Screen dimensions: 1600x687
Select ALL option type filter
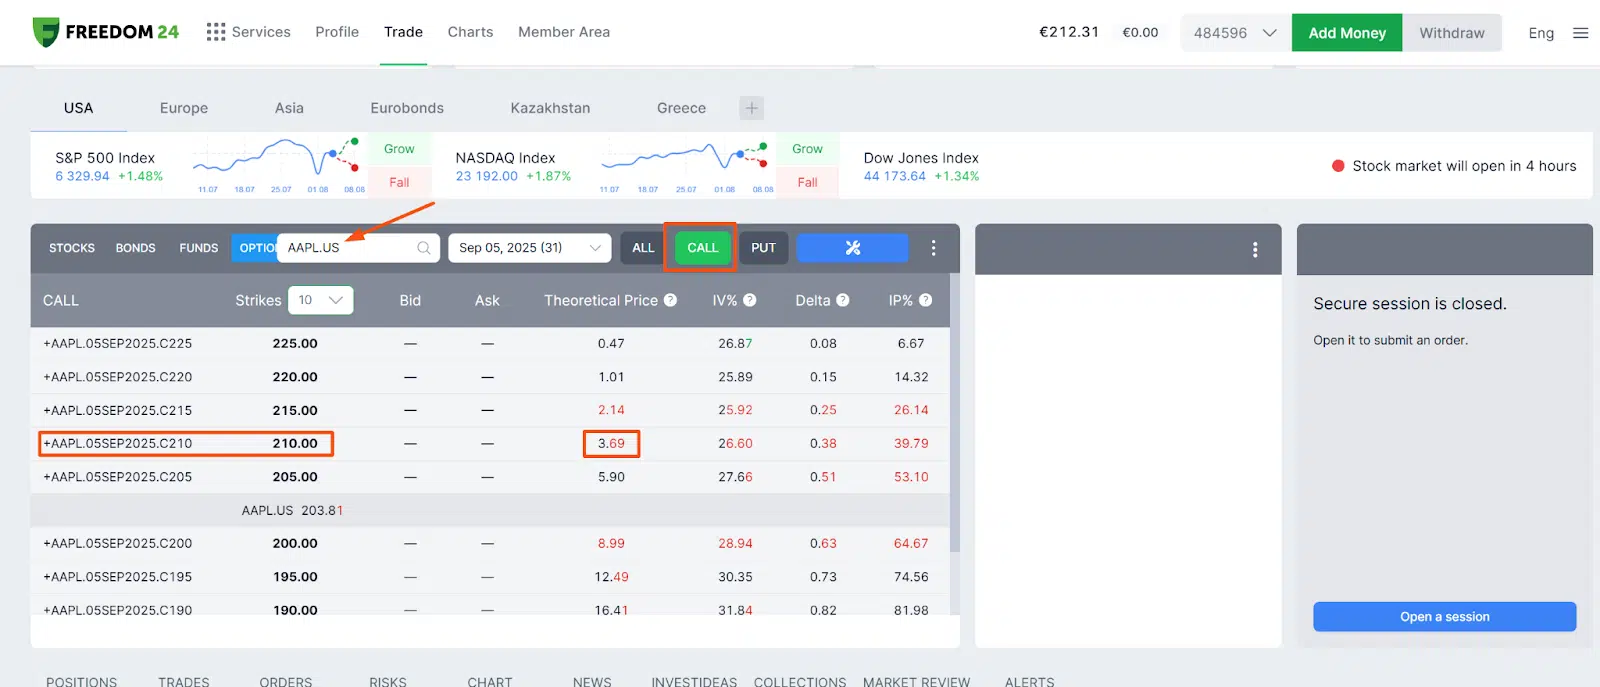pos(643,248)
